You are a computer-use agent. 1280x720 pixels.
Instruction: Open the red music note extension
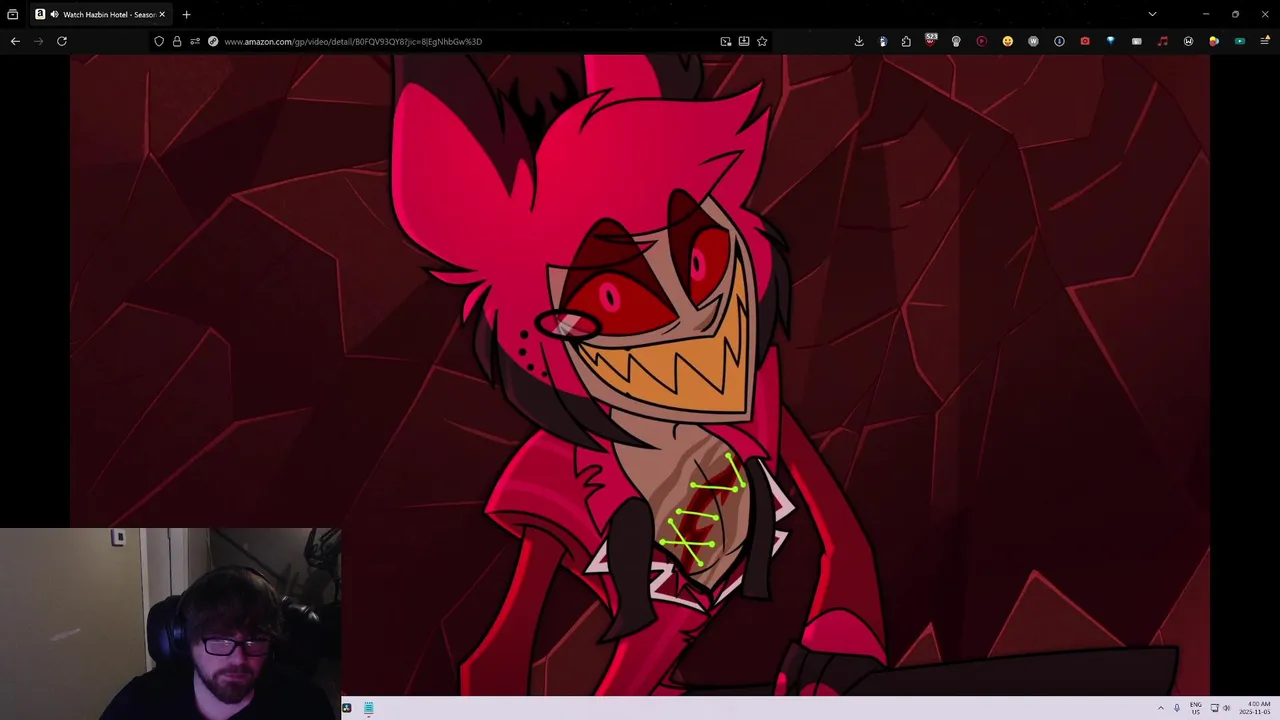pyautogui.click(x=1162, y=41)
